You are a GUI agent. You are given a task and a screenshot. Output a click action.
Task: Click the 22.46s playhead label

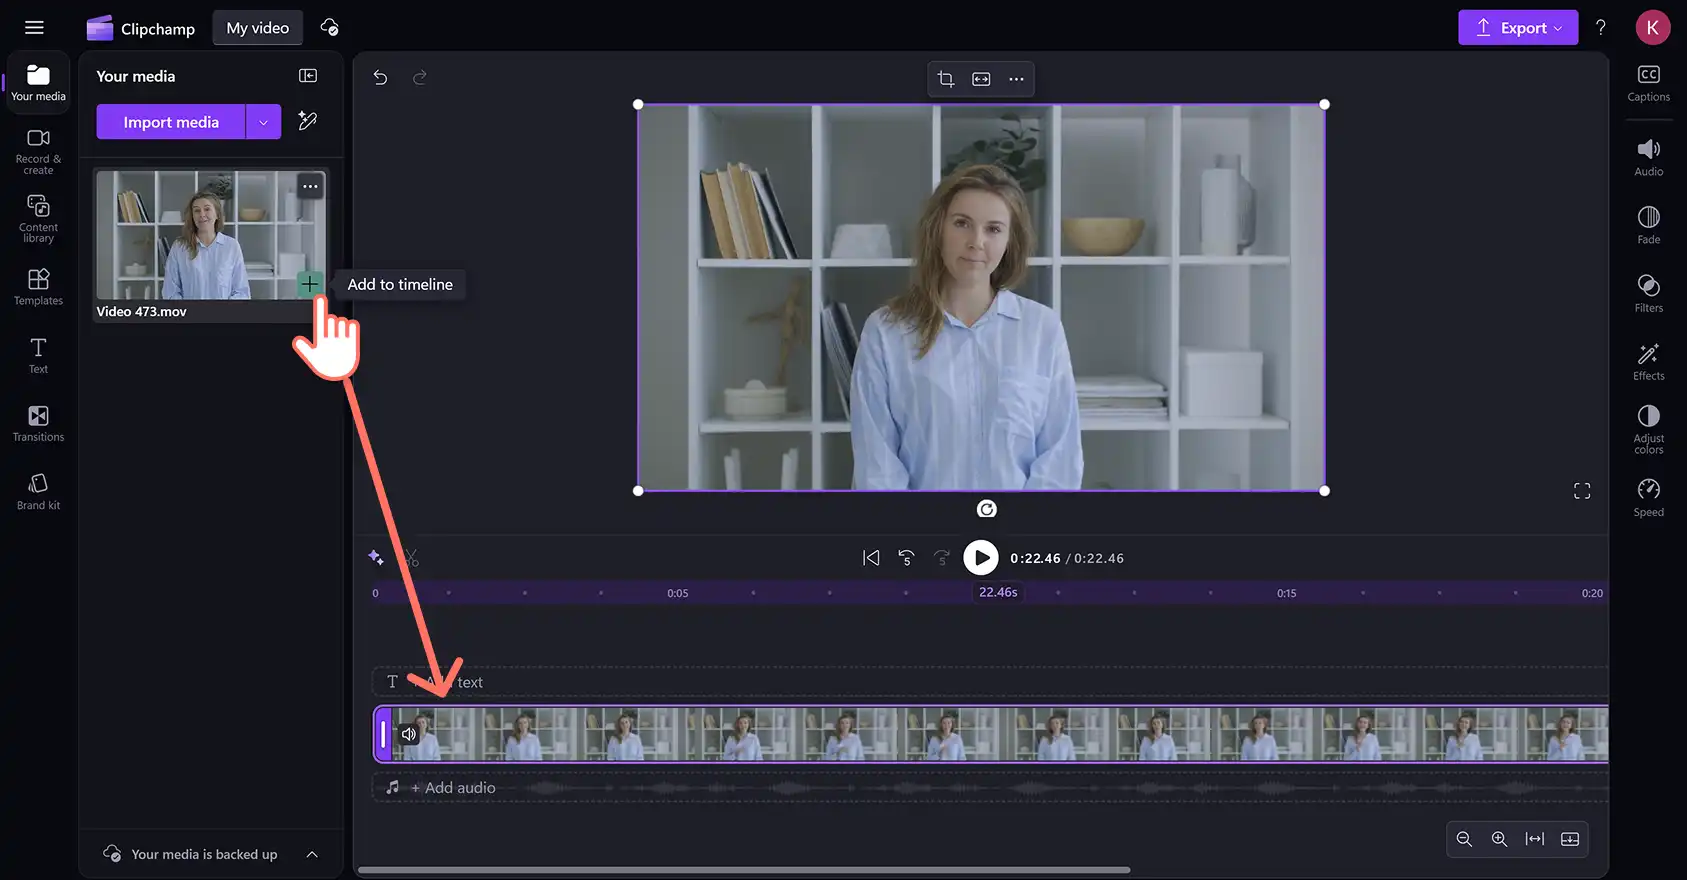click(998, 592)
